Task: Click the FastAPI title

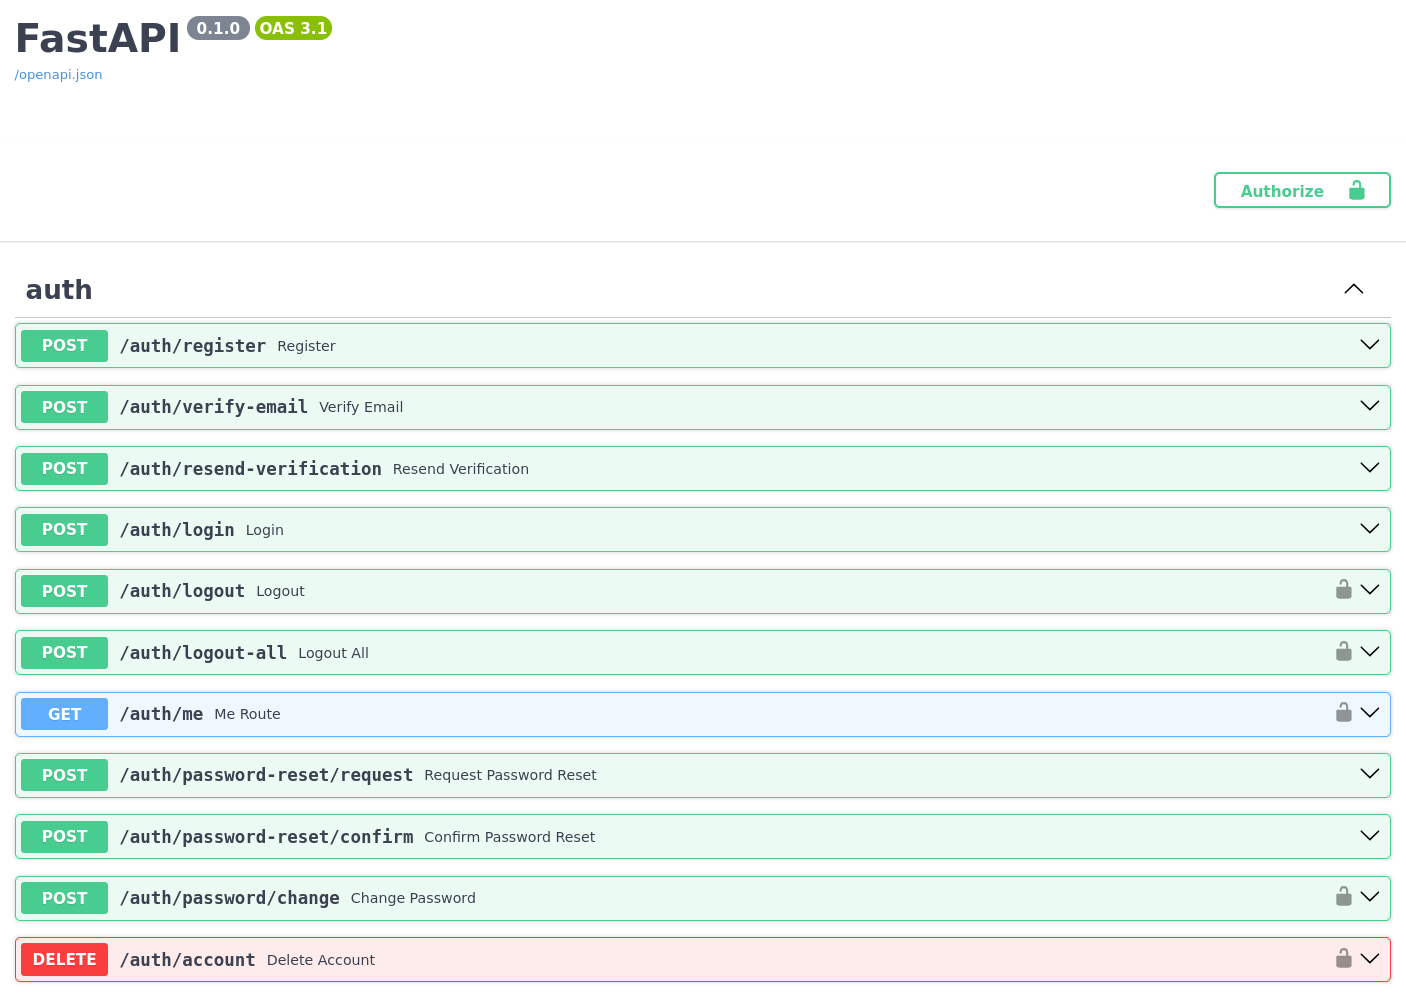Action: tap(98, 38)
